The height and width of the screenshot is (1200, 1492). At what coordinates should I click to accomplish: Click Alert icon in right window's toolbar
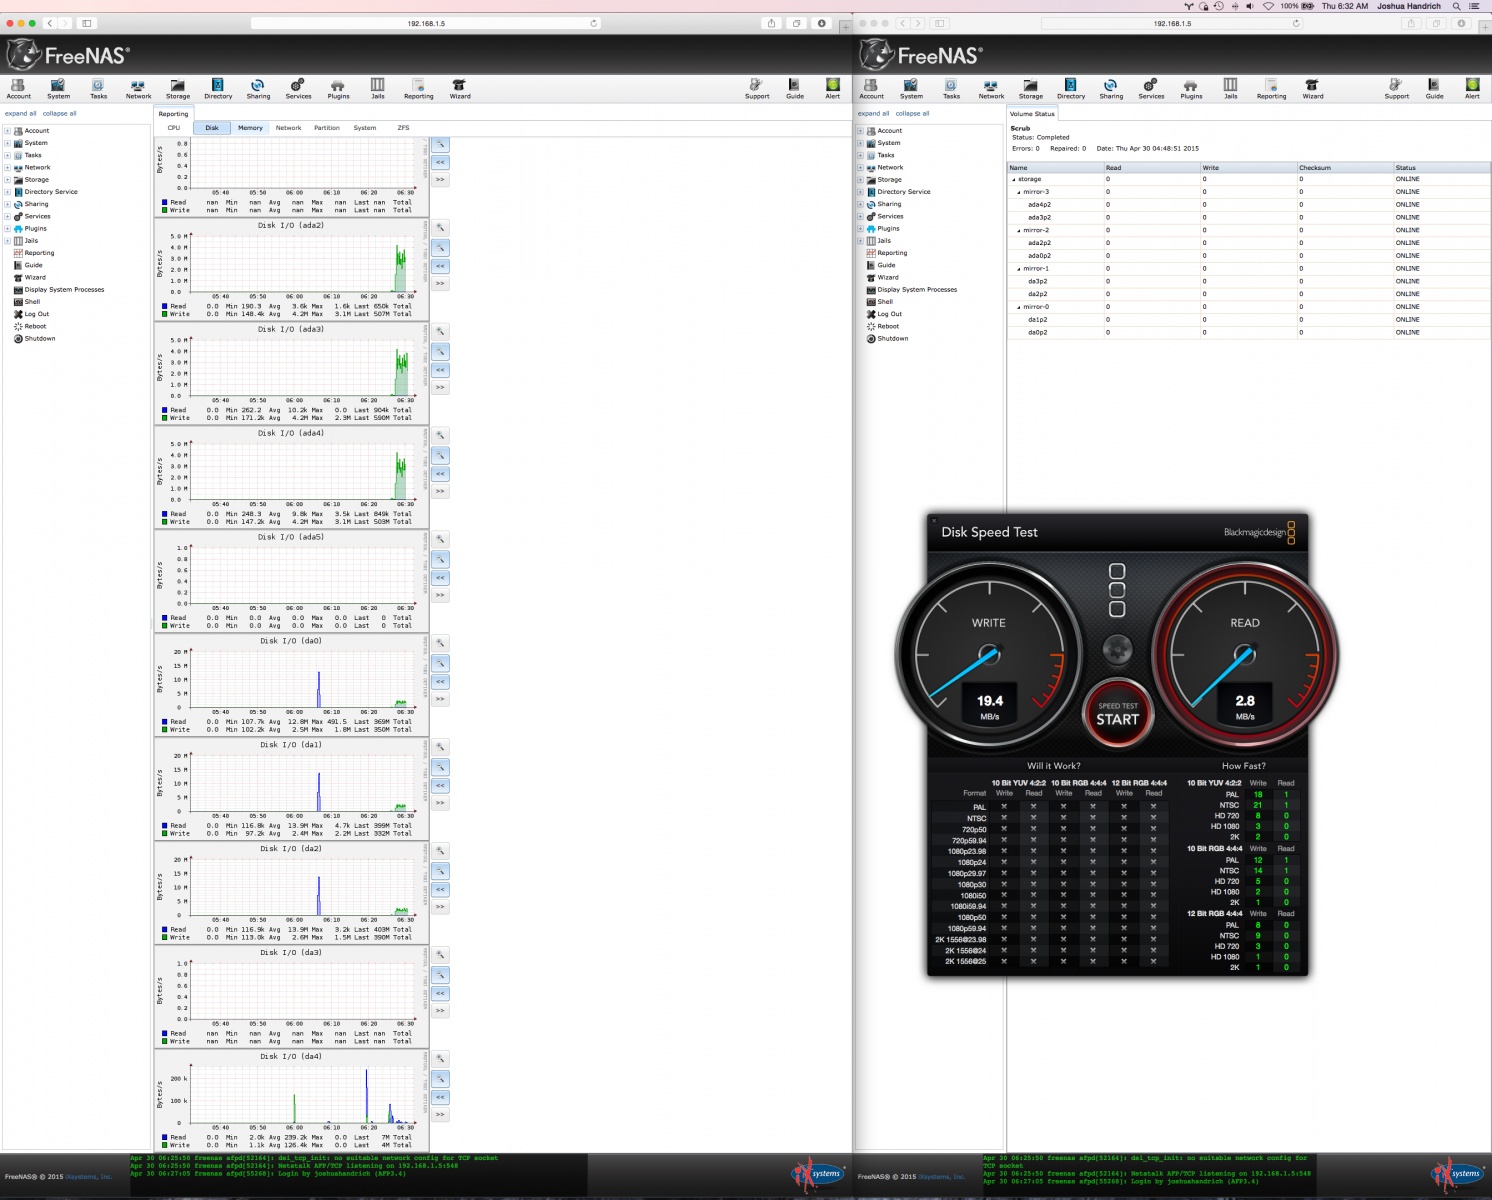pyautogui.click(x=1472, y=89)
